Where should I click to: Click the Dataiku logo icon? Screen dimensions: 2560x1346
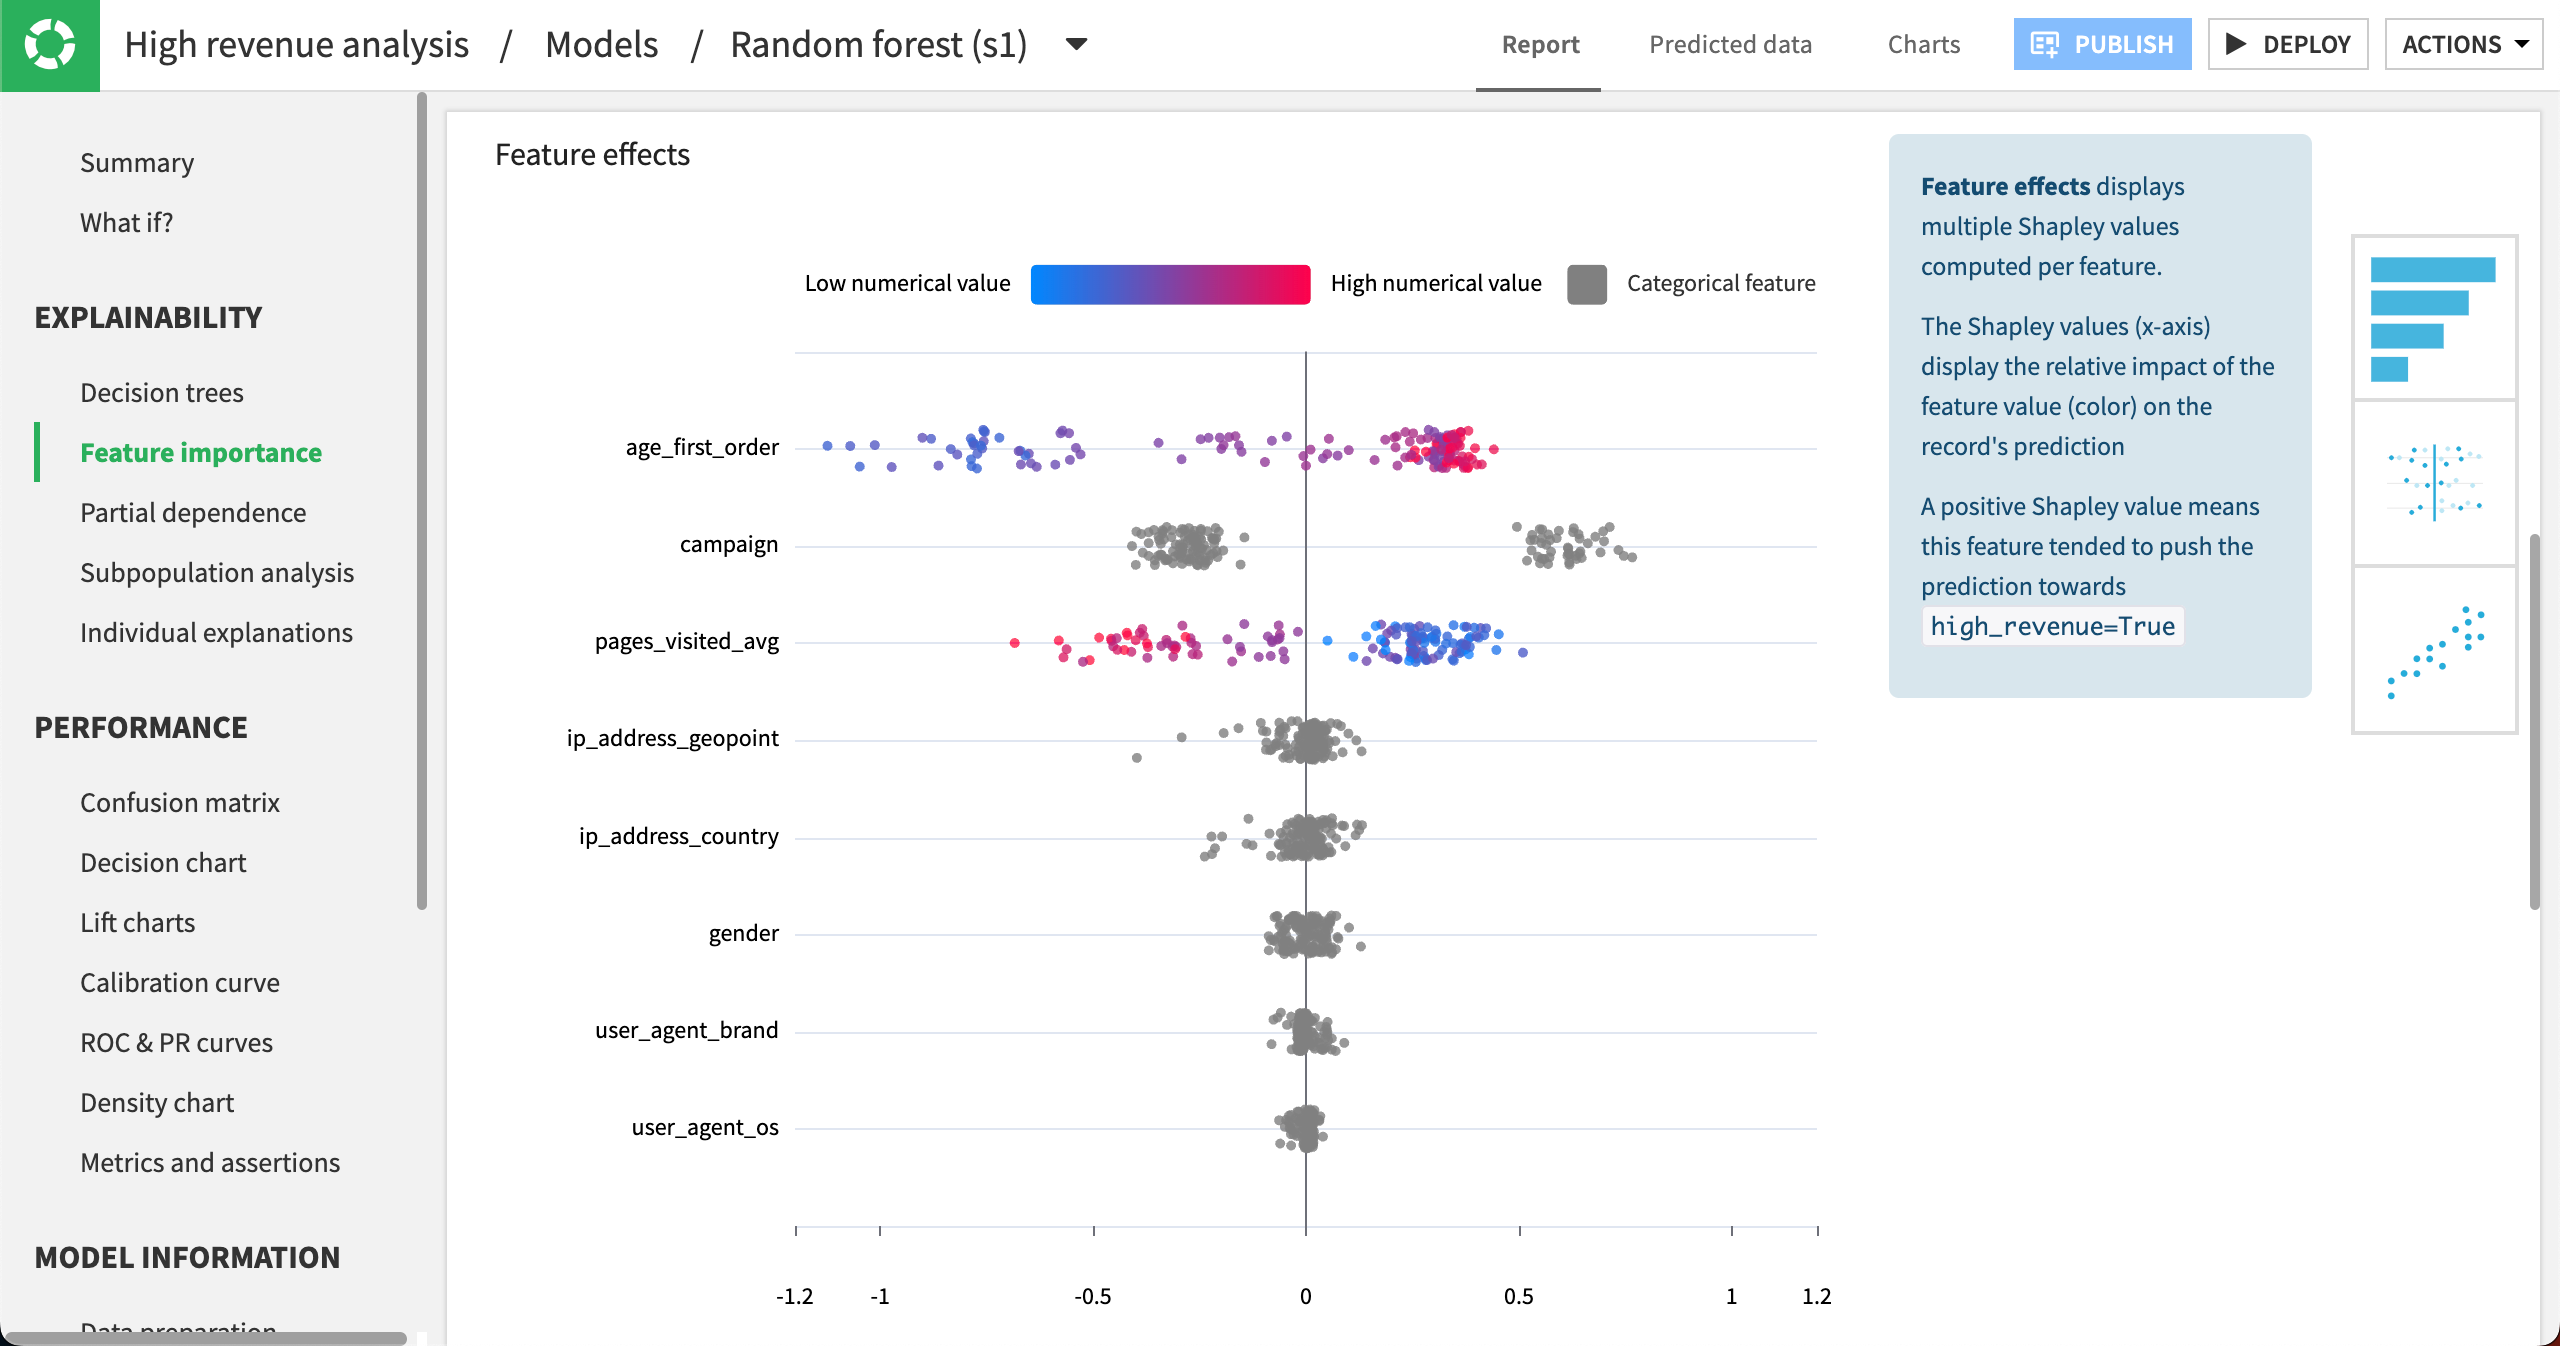pos(49,45)
